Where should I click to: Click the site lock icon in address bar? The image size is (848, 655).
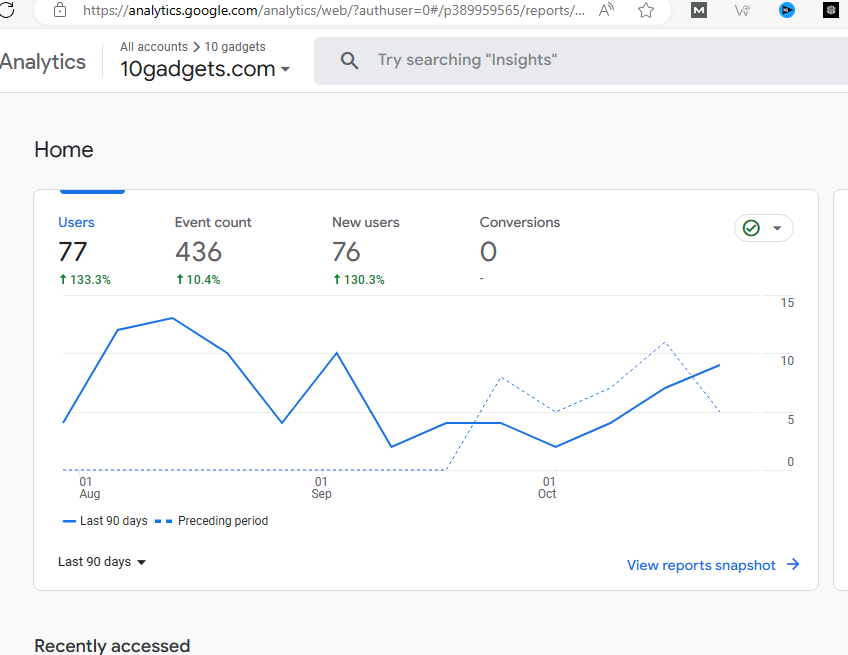coord(59,10)
